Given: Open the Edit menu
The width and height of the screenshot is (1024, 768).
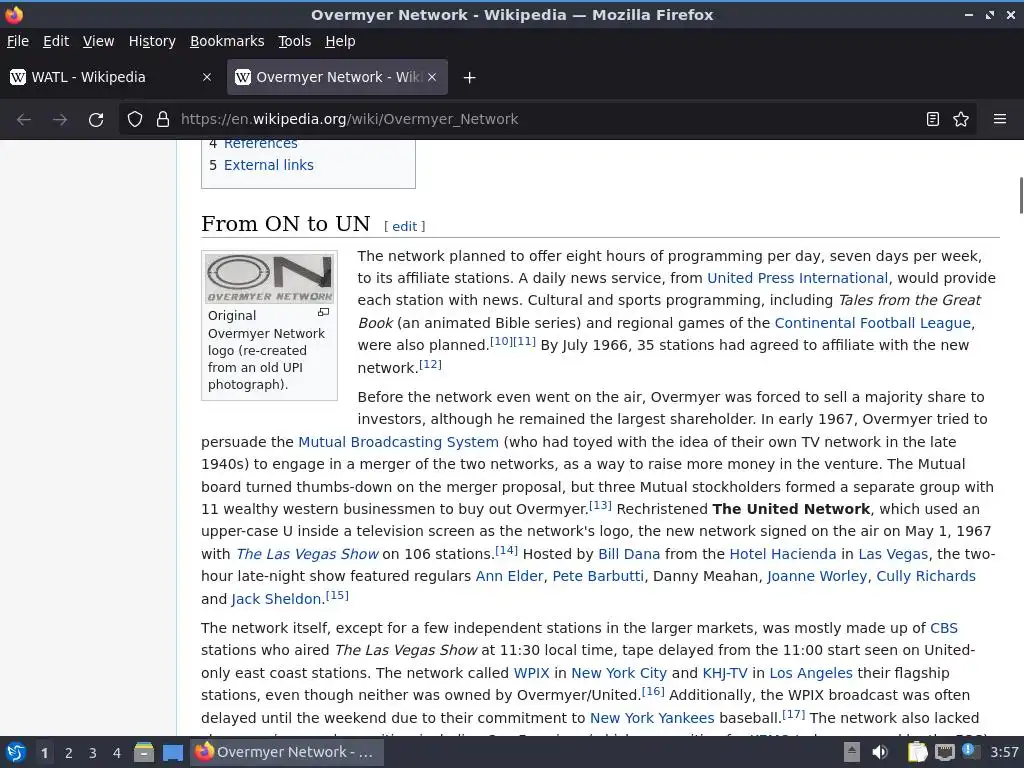Looking at the screenshot, I should pyautogui.click(x=56, y=41).
